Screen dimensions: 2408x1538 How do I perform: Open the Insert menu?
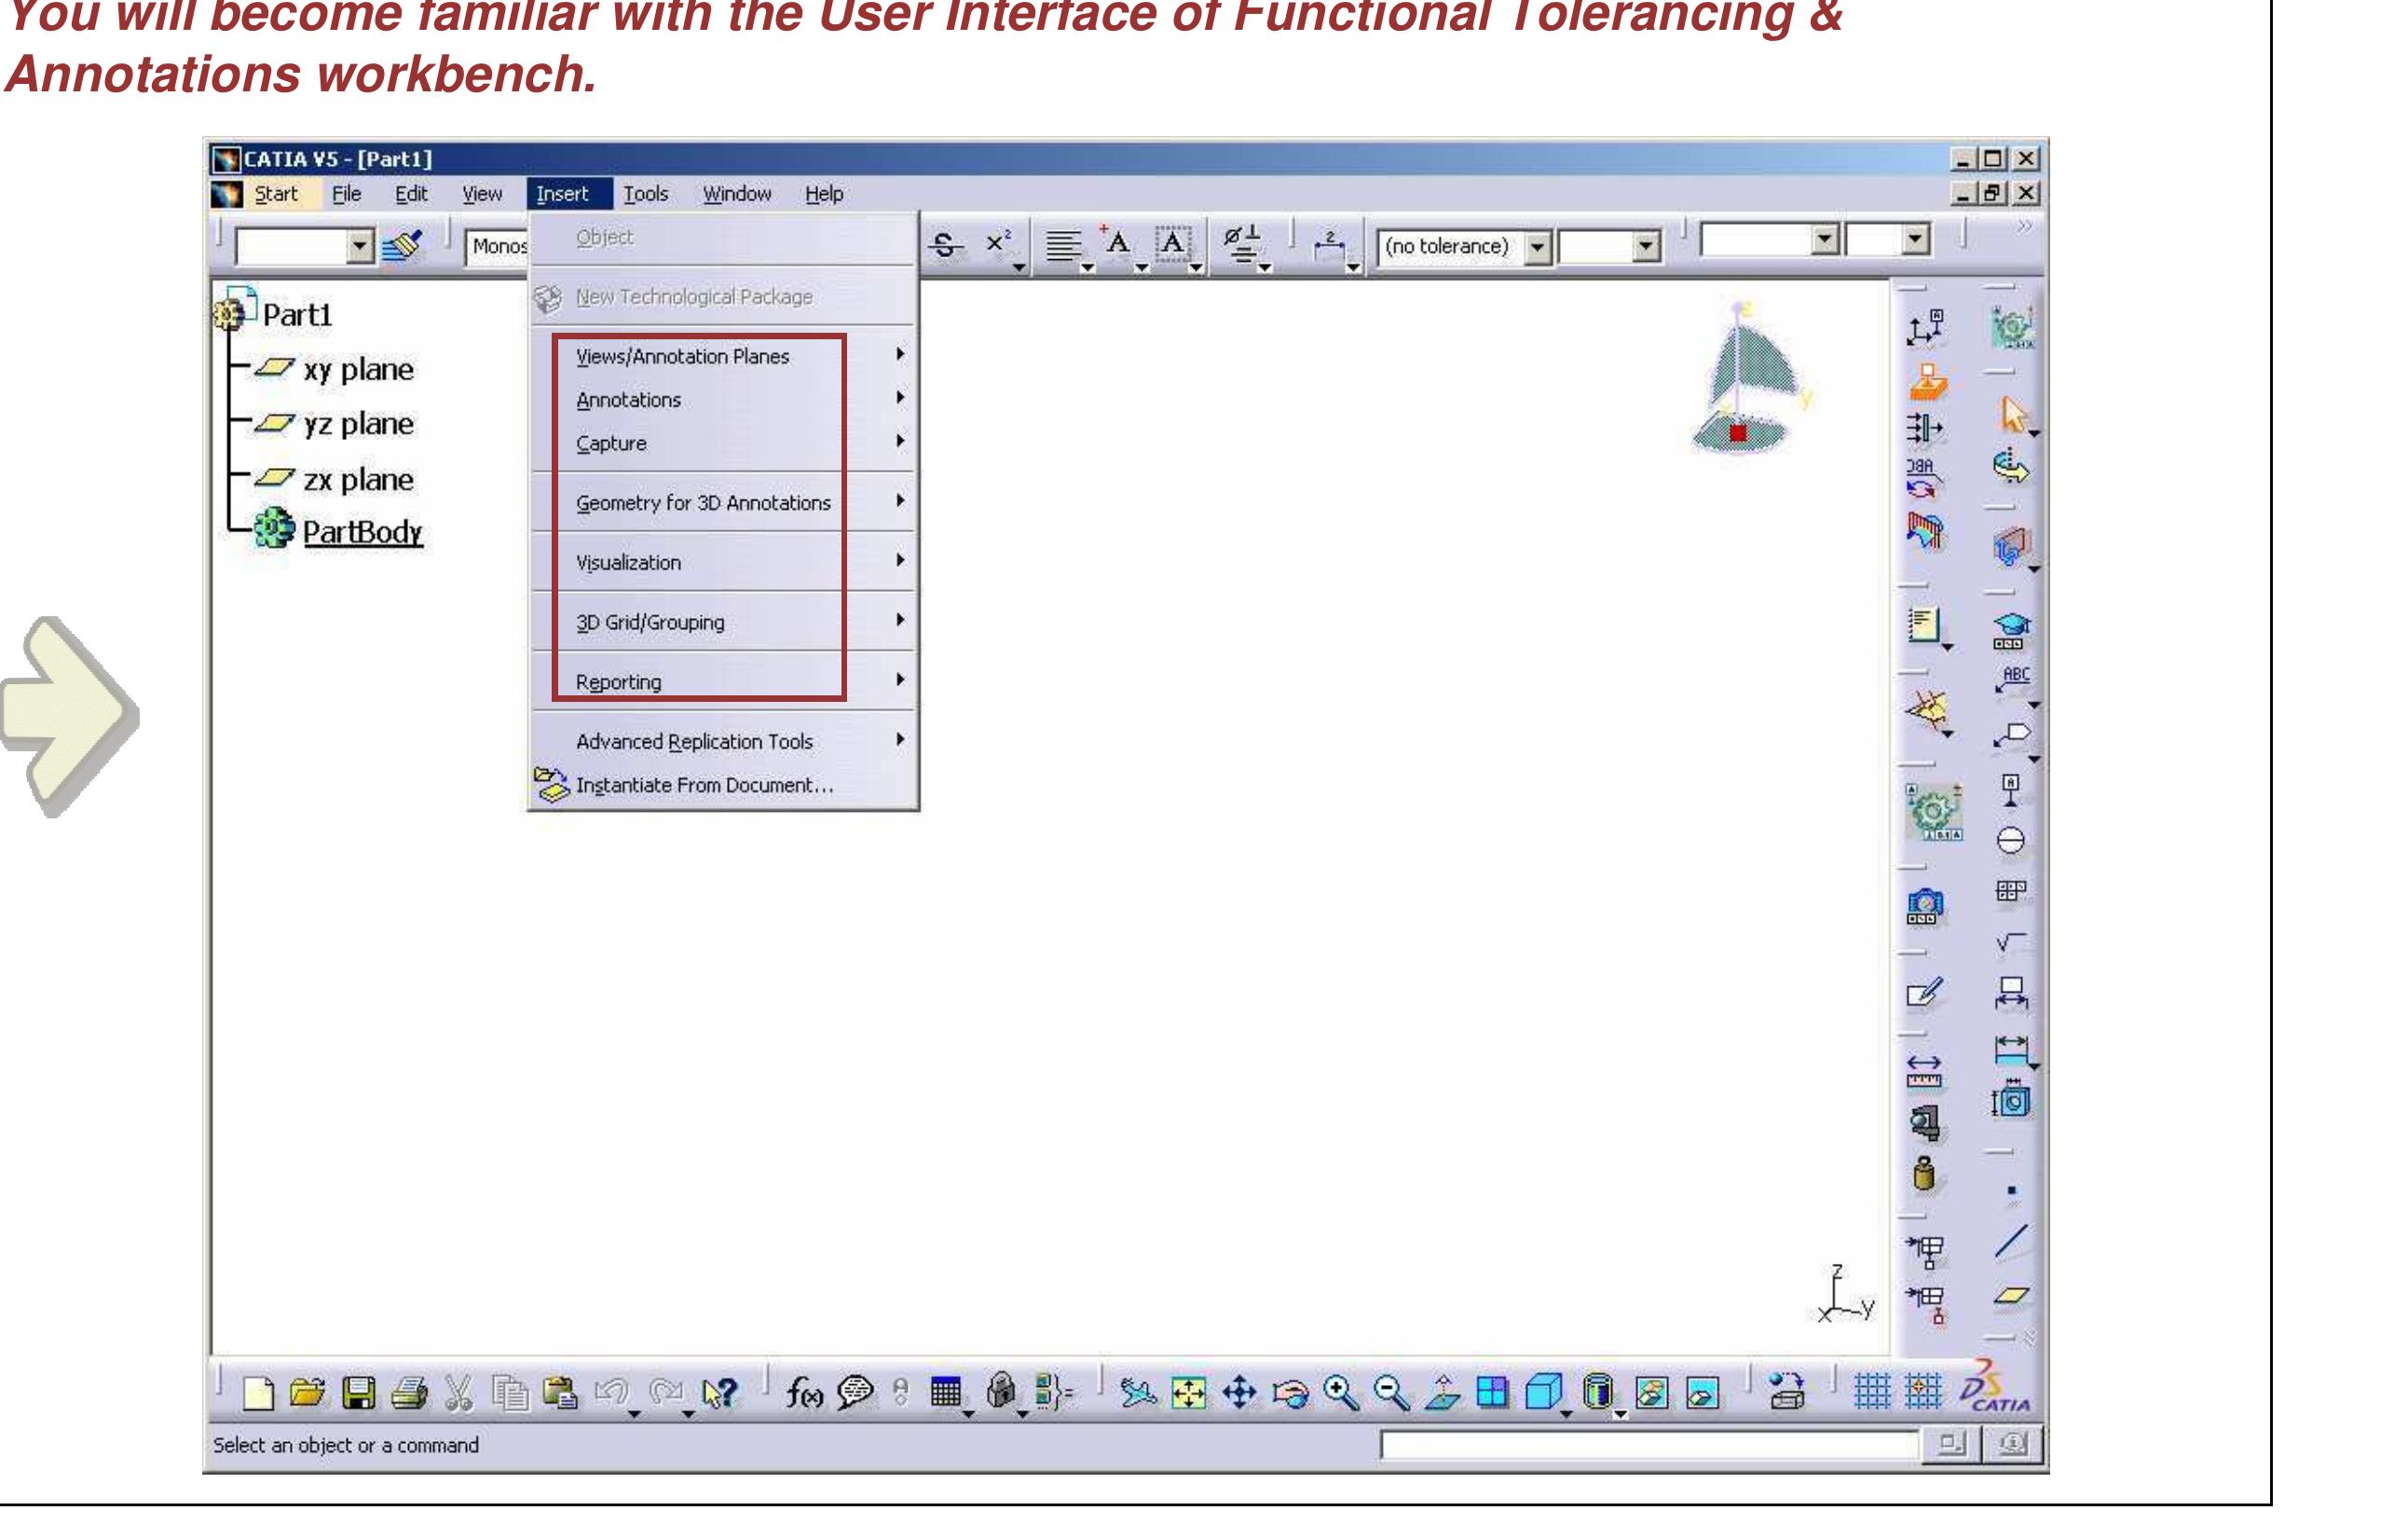(566, 193)
